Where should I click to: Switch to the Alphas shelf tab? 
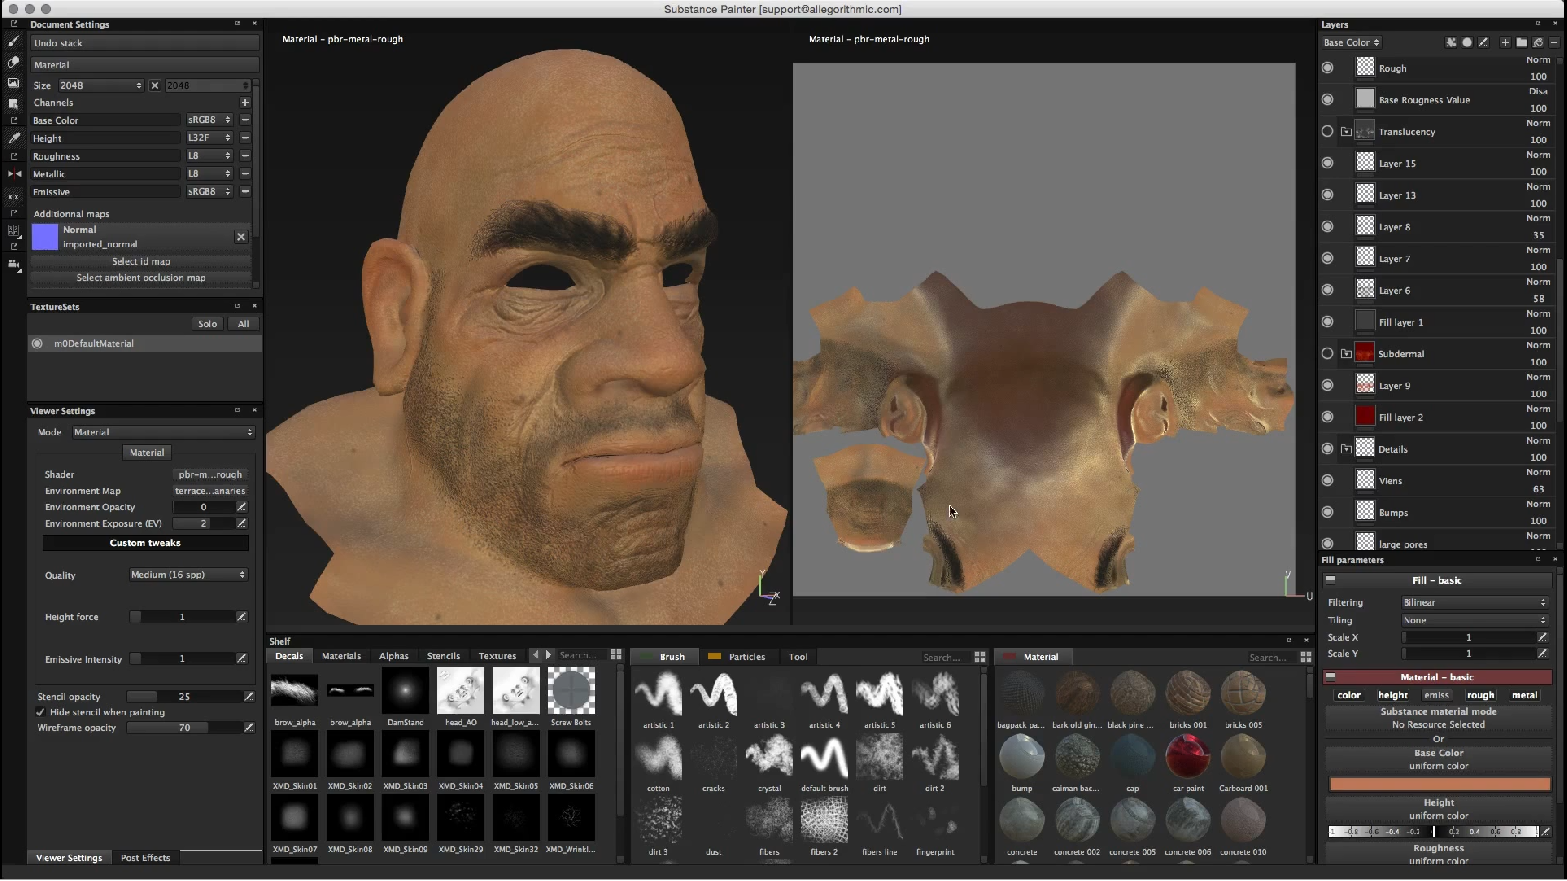[393, 656]
